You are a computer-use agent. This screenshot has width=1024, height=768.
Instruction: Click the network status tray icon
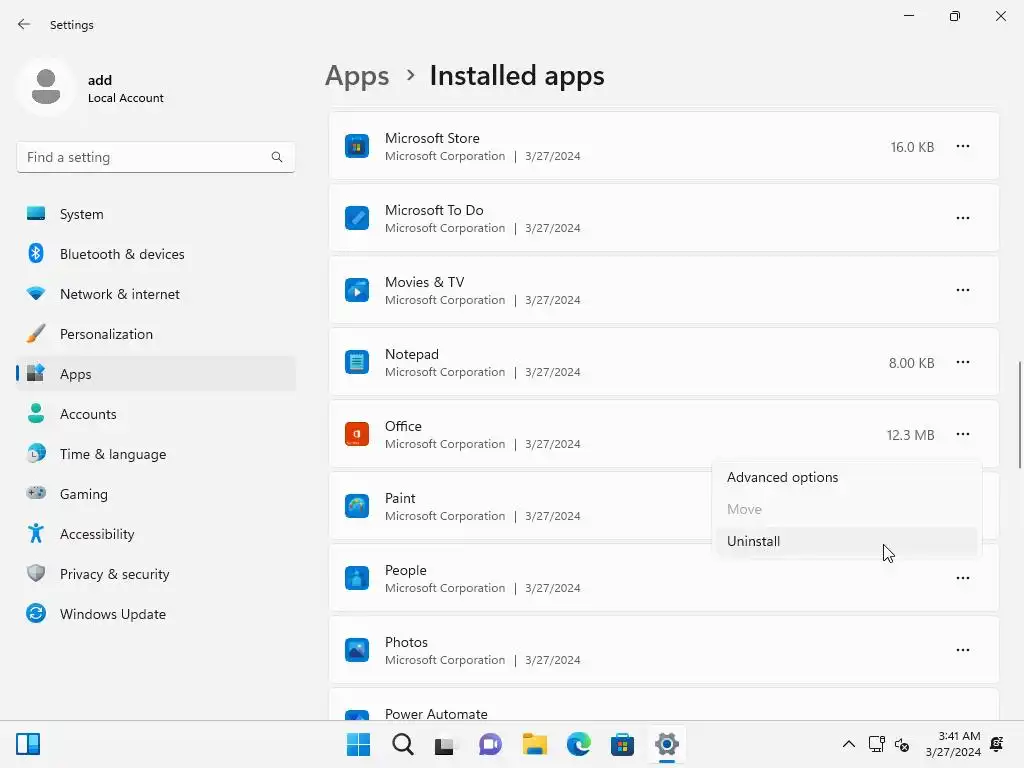pos(876,744)
